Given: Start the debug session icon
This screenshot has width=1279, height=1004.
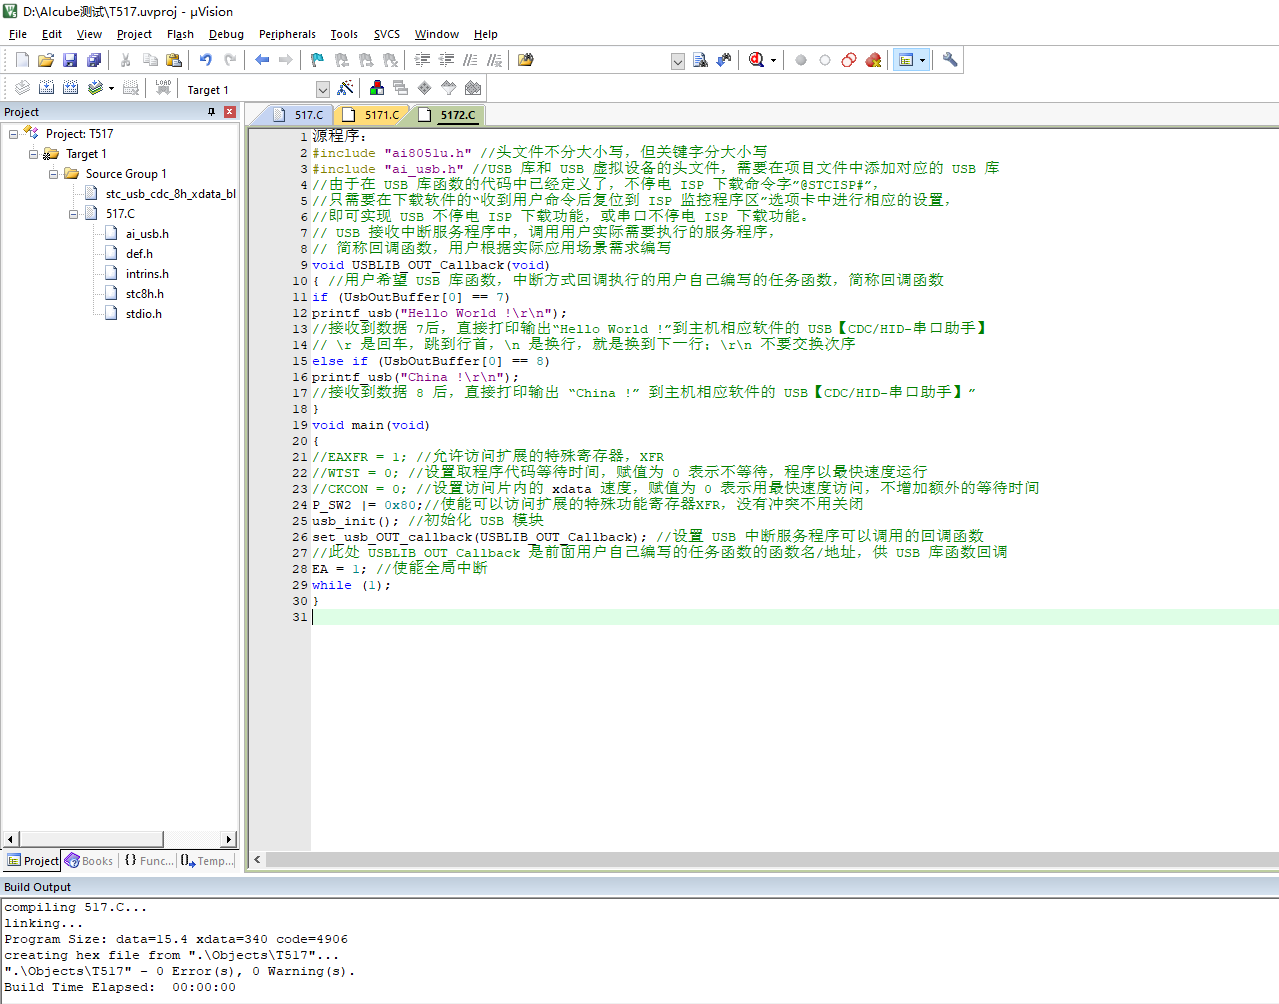Looking at the screenshot, I should [x=757, y=60].
